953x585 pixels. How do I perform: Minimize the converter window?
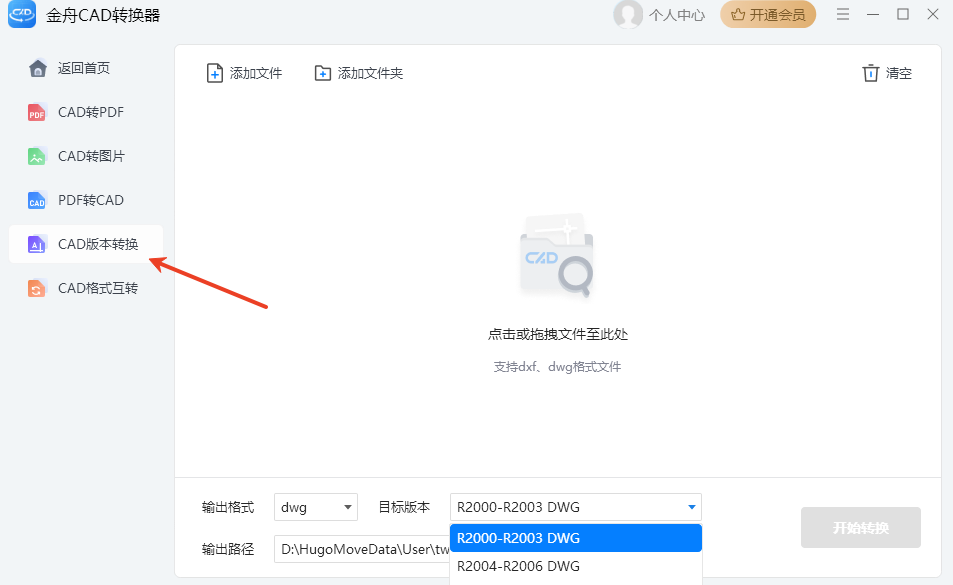[873, 14]
